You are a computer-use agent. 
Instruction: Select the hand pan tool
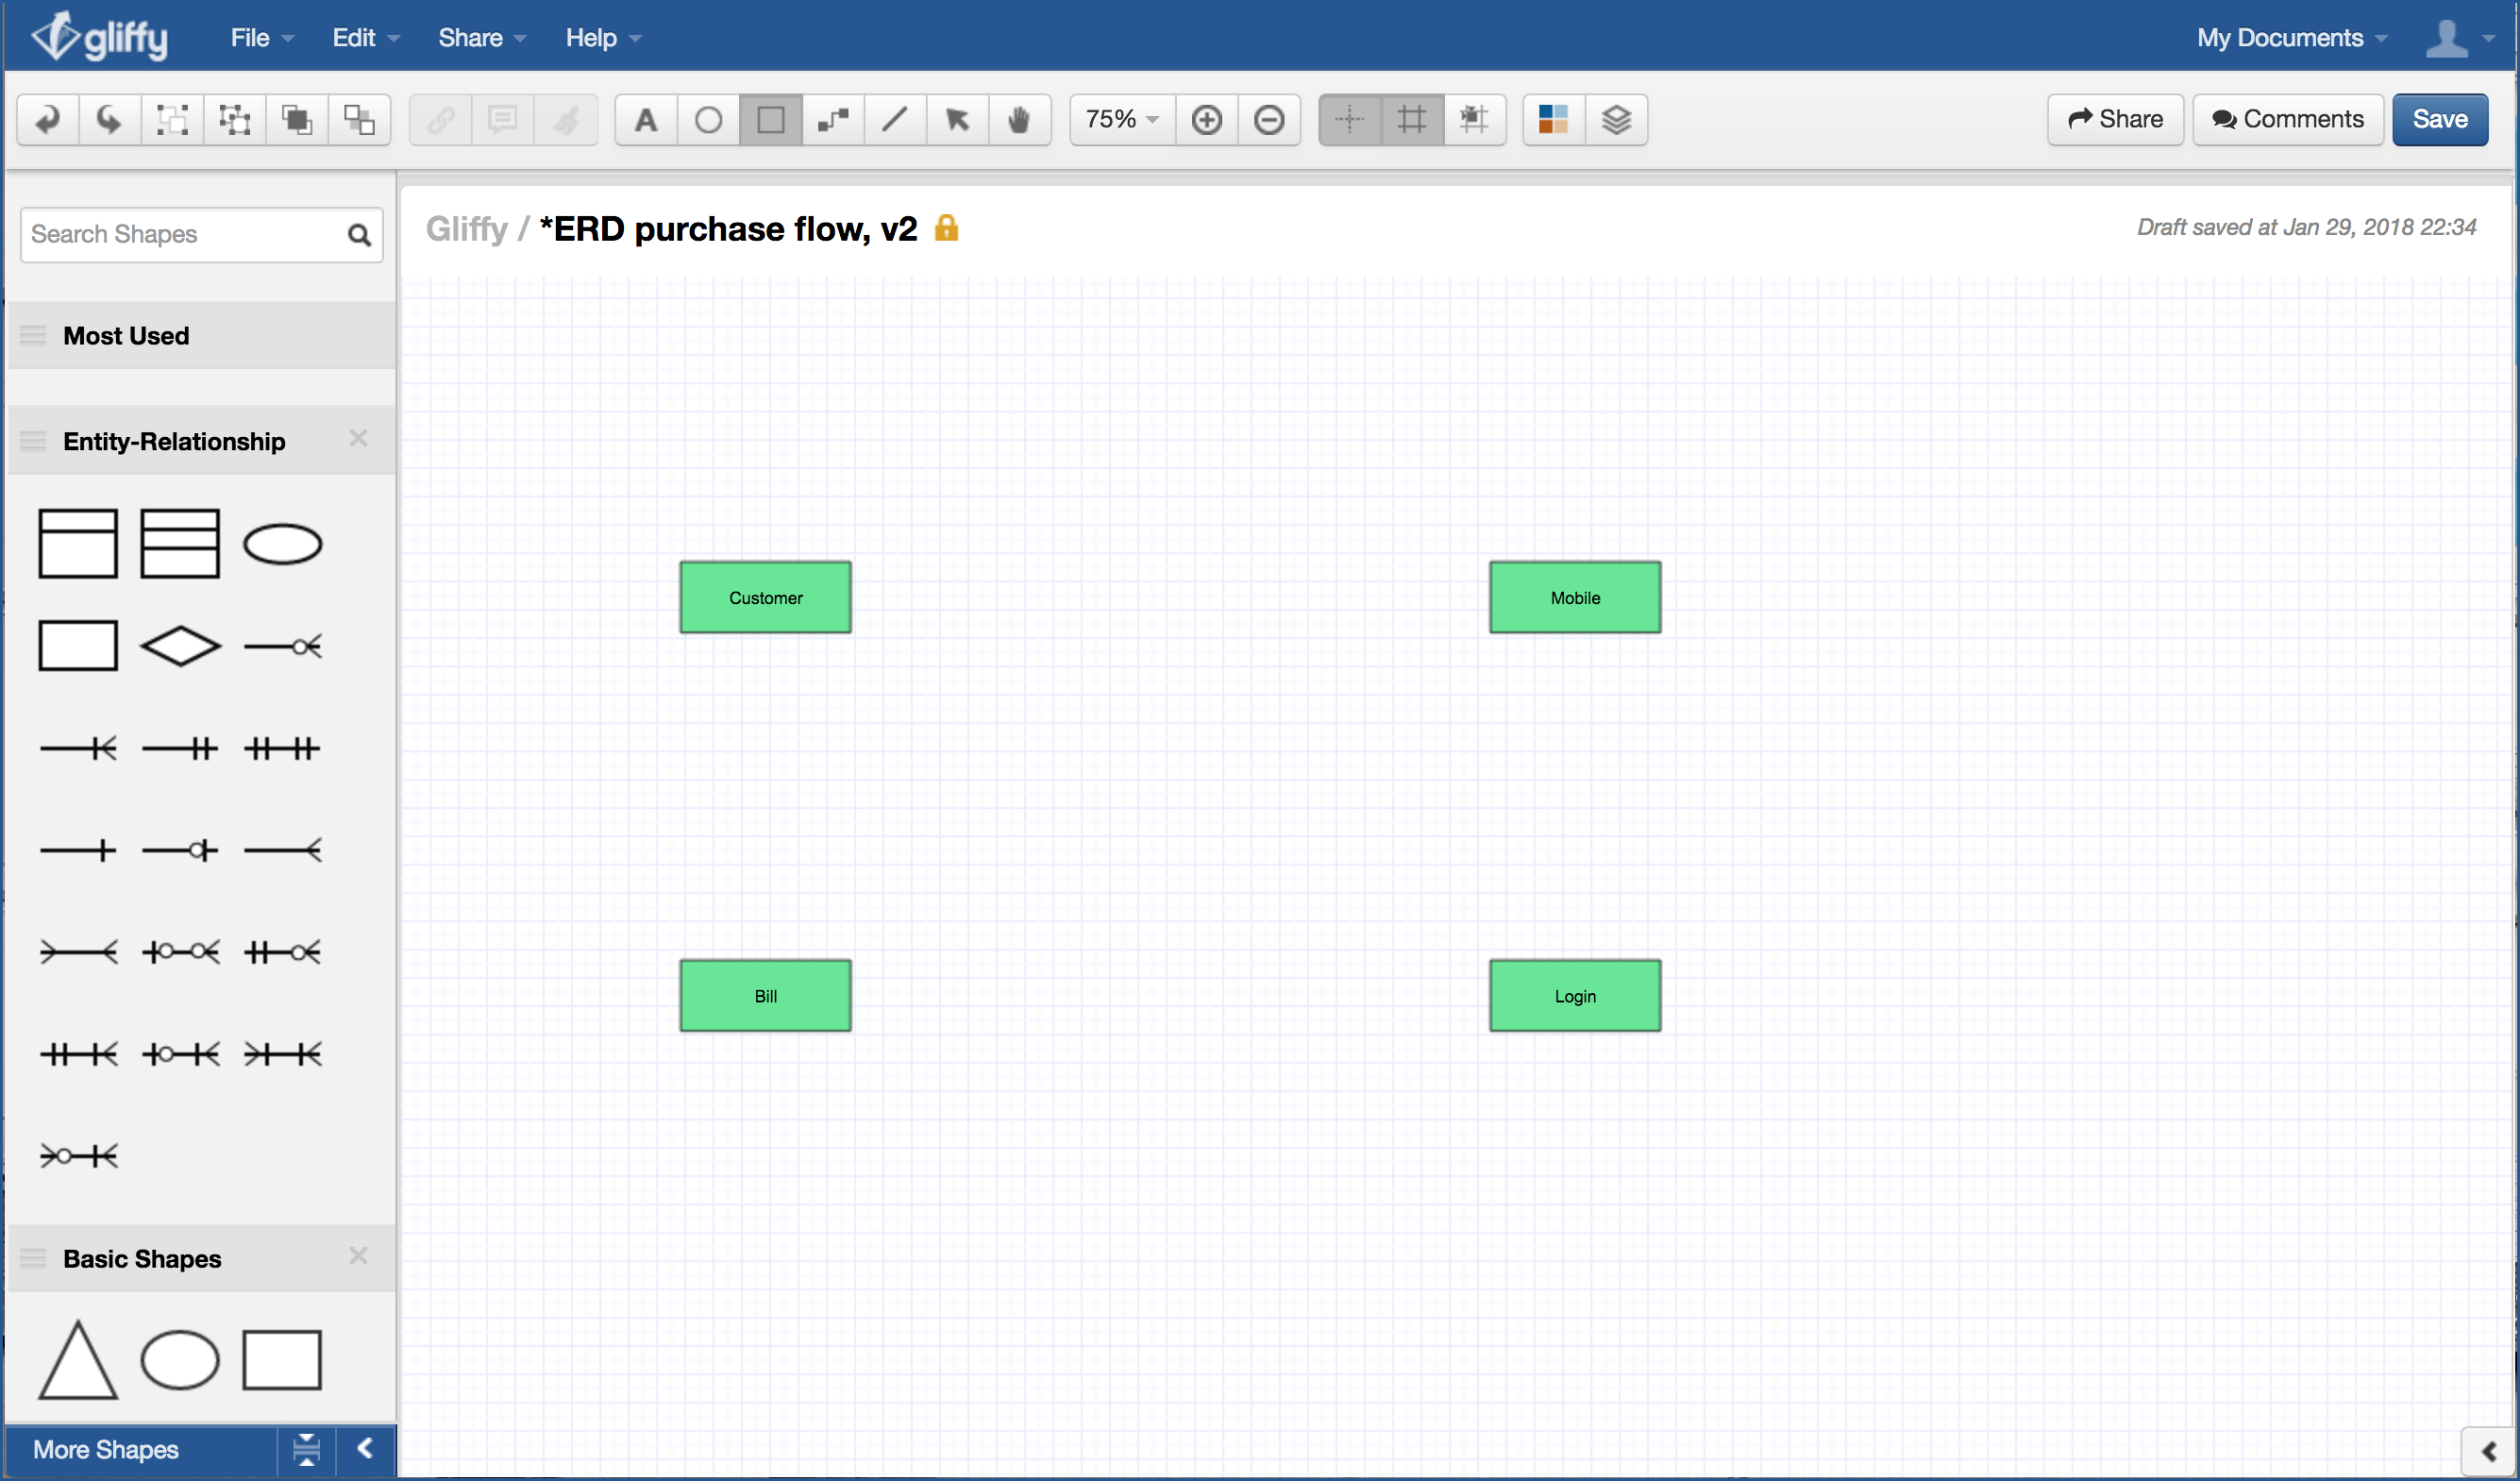coord(1020,120)
